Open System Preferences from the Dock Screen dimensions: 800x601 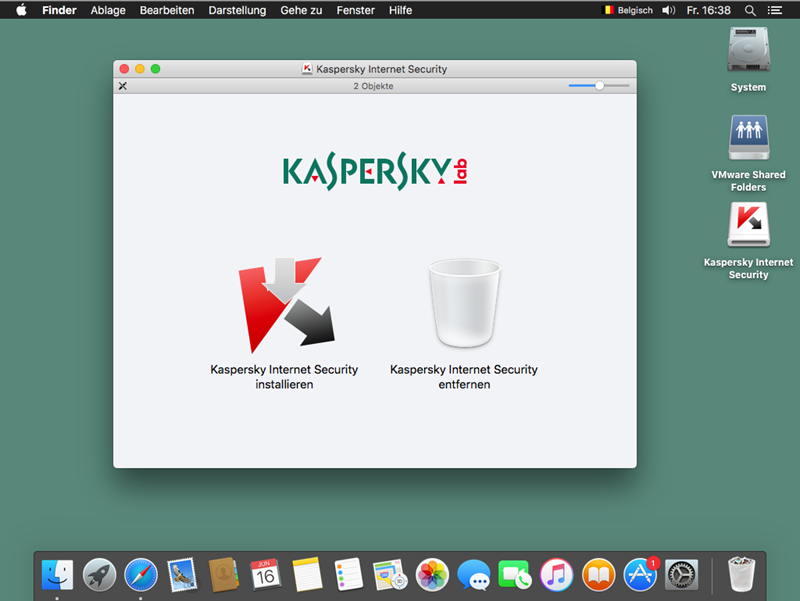click(681, 574)
